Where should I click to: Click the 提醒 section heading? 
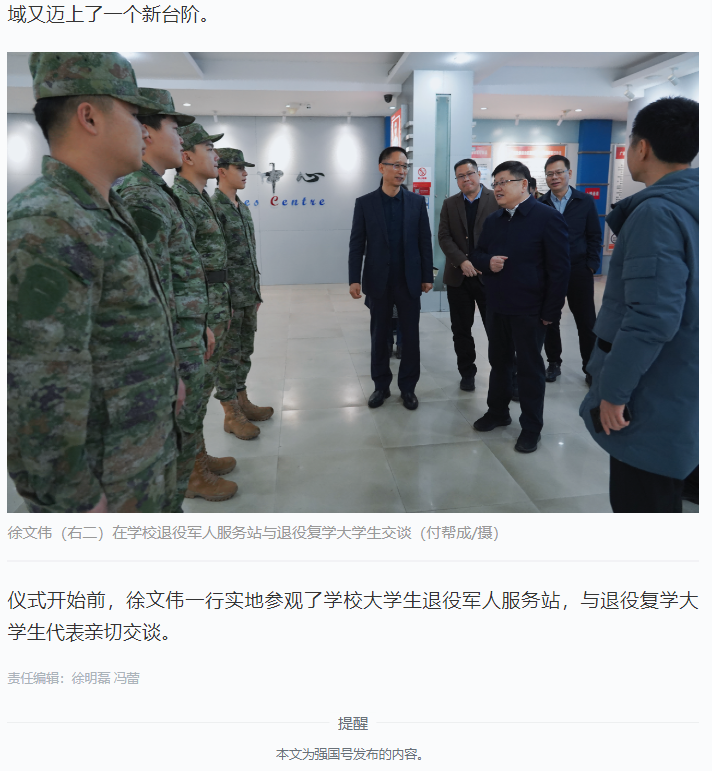[x=353, y=723]
